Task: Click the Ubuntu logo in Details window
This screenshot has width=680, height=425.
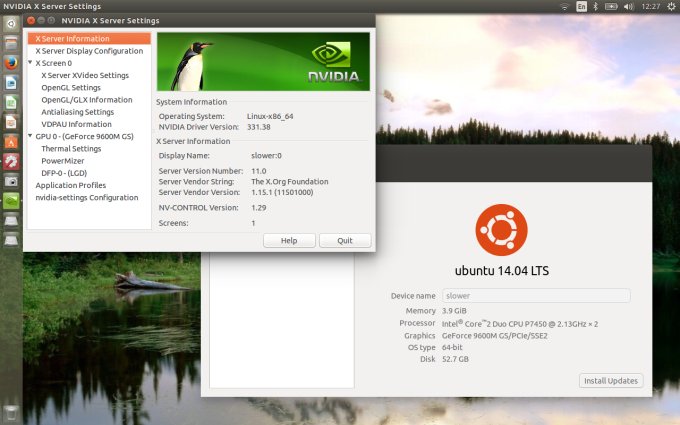Action: tap(501, 230)
